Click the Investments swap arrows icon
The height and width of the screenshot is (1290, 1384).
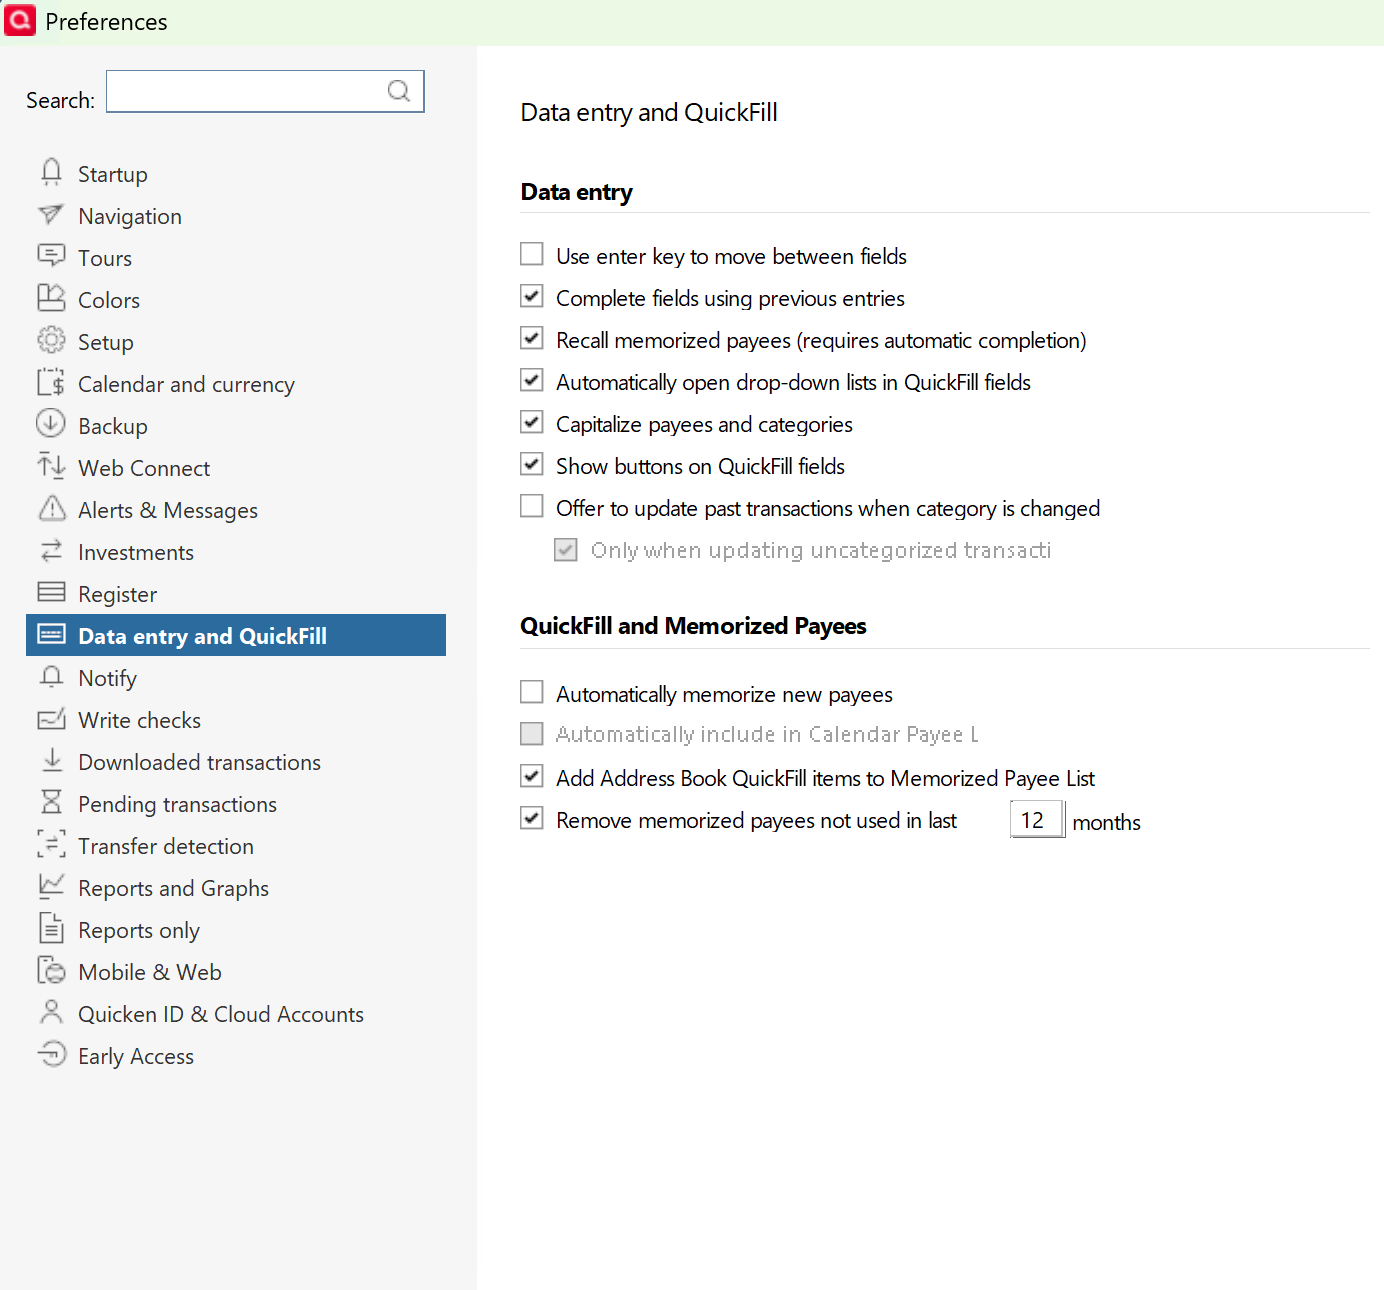51,551
